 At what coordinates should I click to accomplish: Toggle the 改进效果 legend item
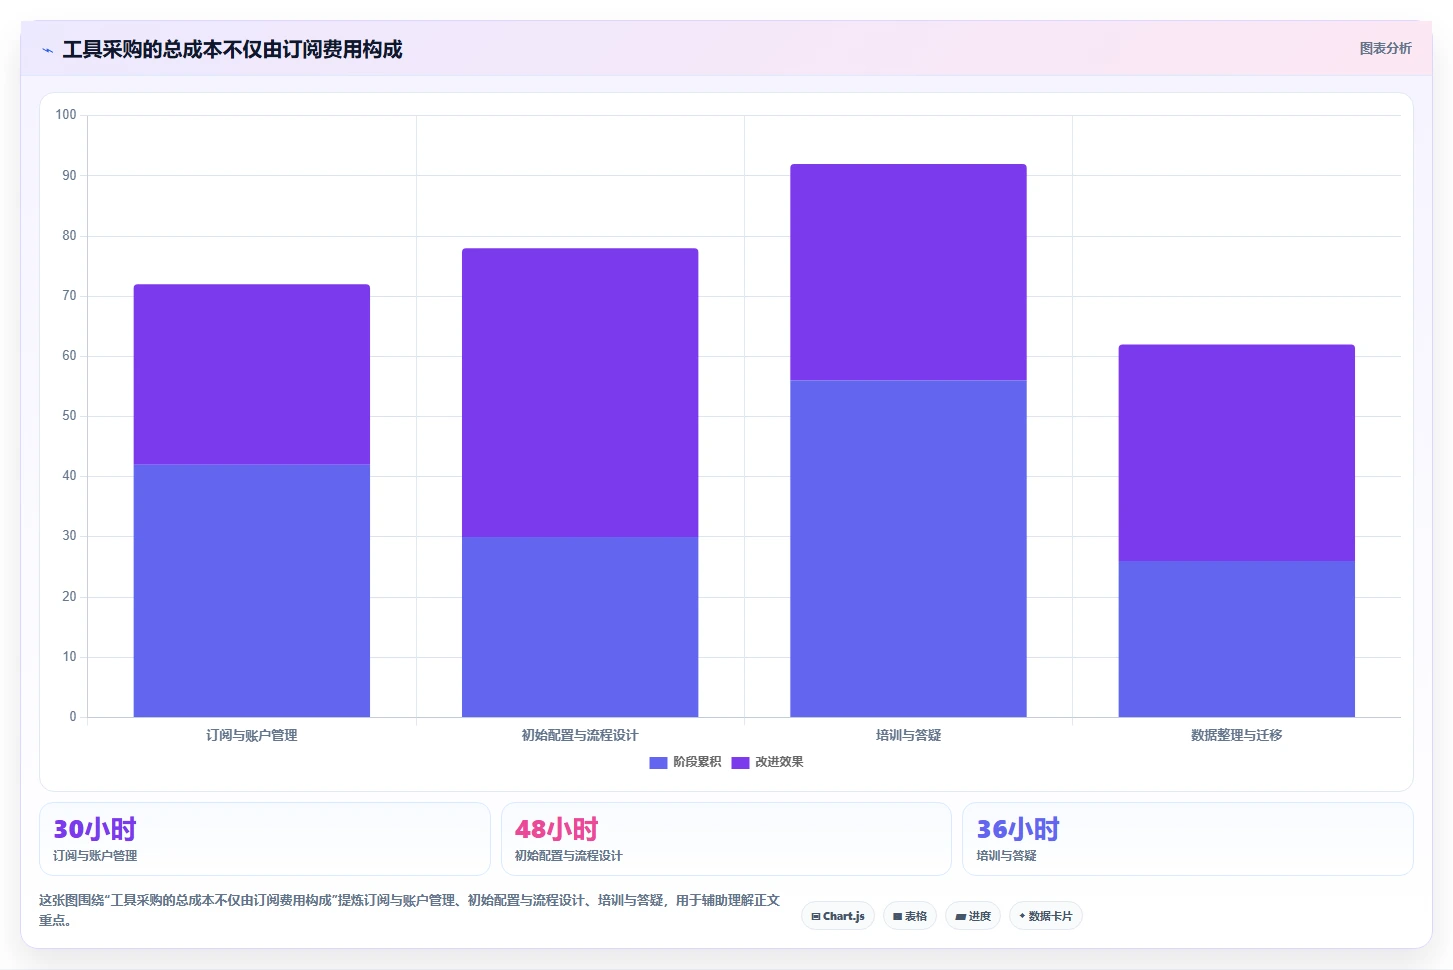click(767, 762)
